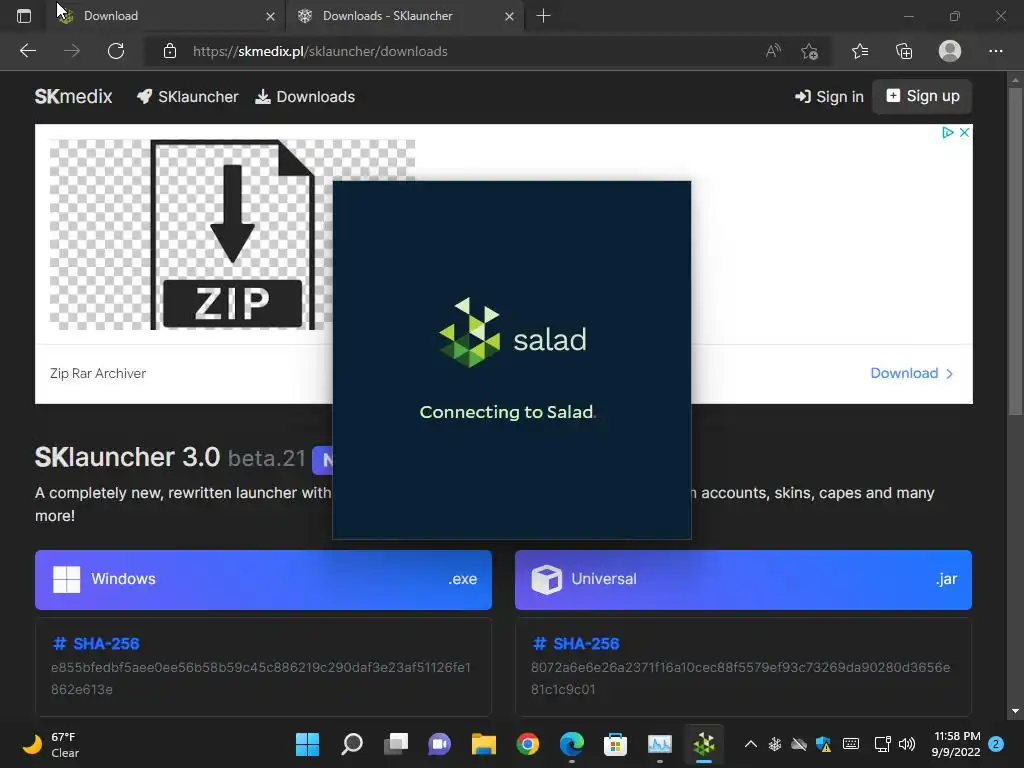The height and width of the screenshot is (768, 1024).
Task: Close the Zip Rar Archiver ad
Action: [964, 133]
